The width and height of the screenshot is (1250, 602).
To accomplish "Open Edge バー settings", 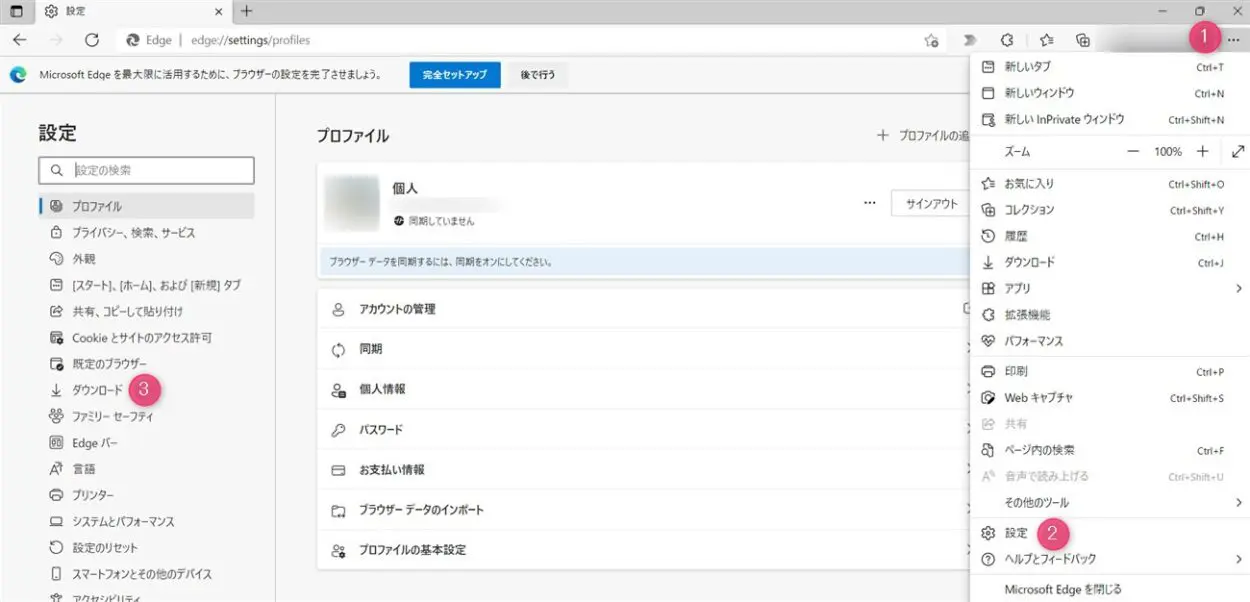I will pos(146,443).
